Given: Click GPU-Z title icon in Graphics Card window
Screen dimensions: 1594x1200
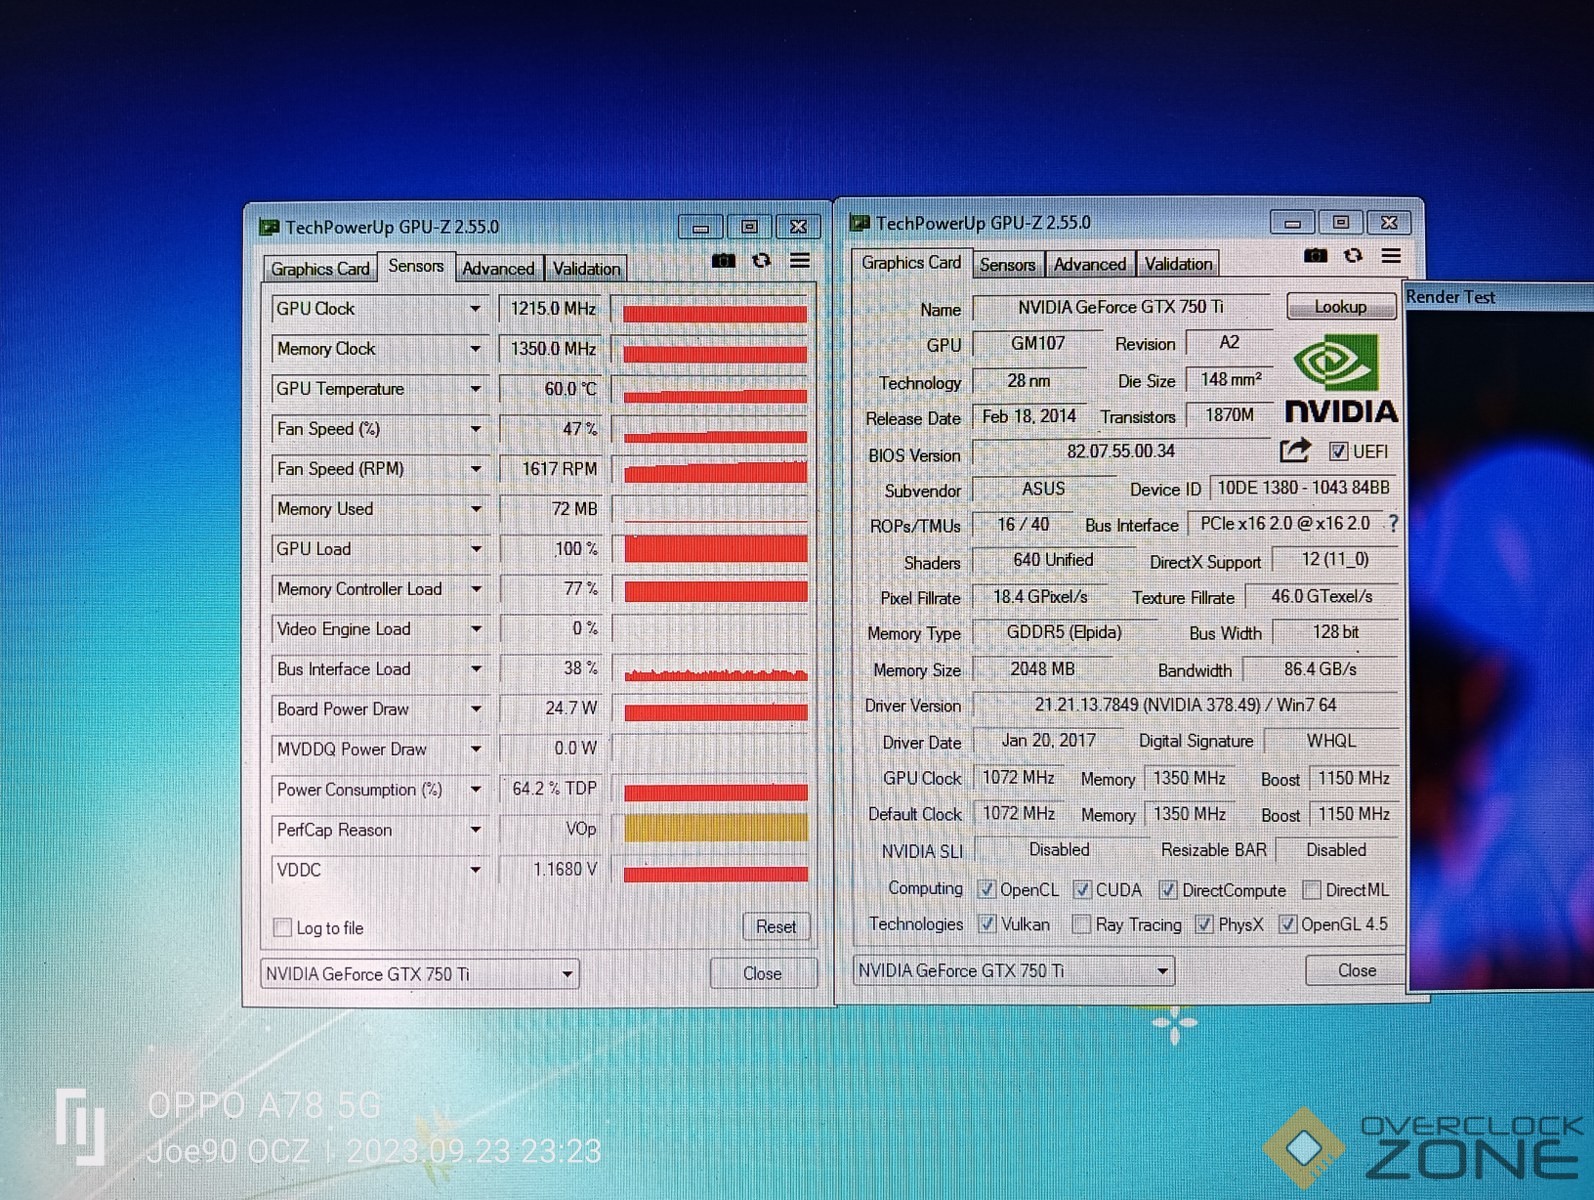Looking at the screenshot, I should point(860,223).
